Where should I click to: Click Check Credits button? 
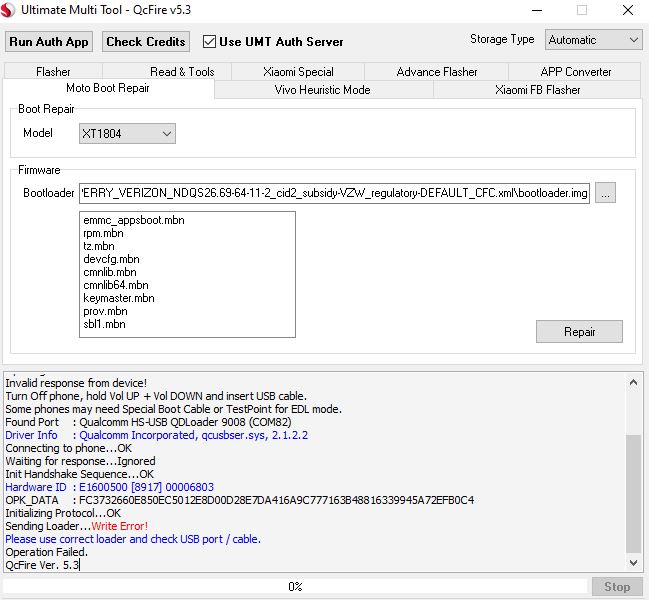point(146,42)
